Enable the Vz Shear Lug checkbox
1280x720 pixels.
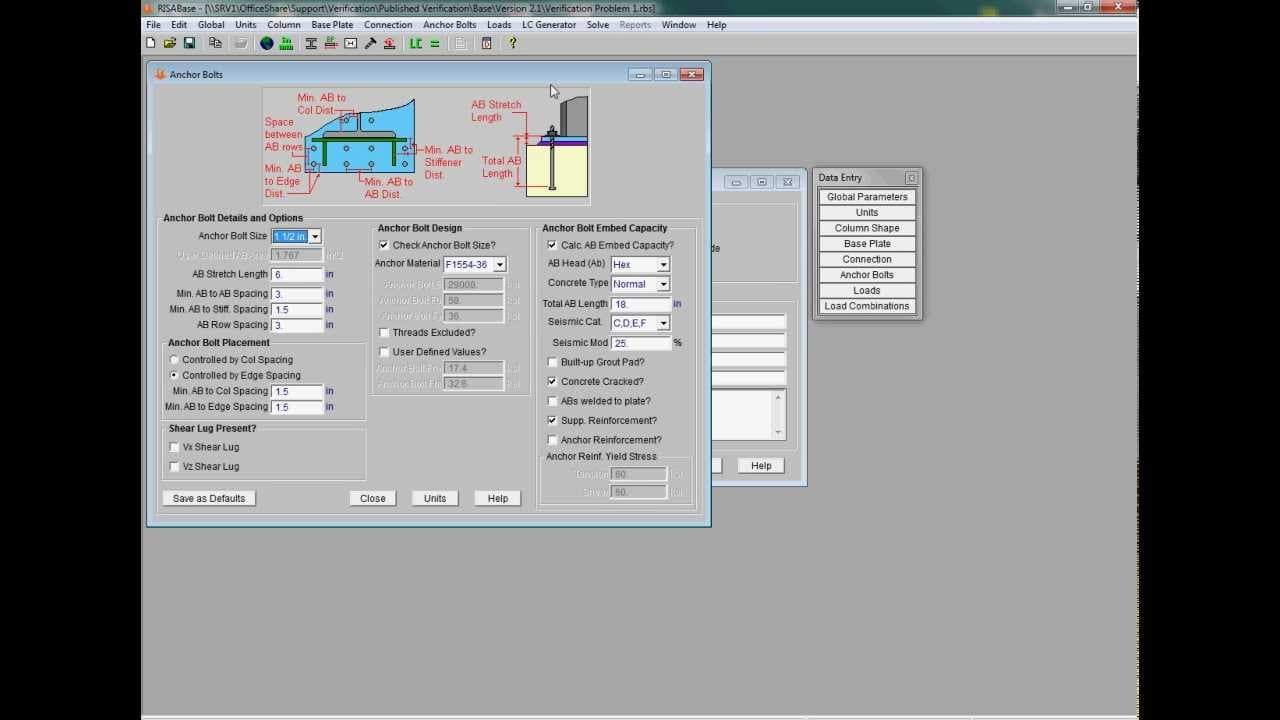[174, 467]
